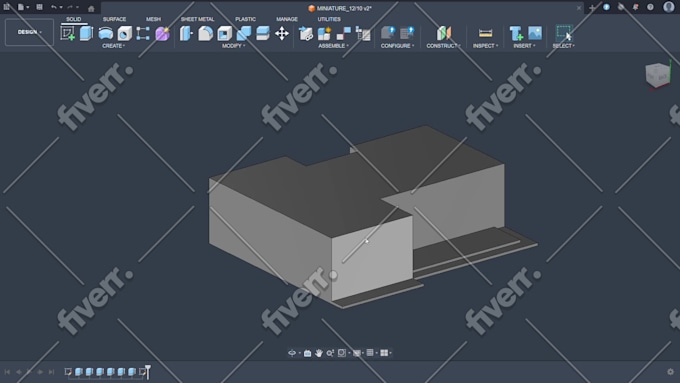The image size is (680, 383).
Task: Select the Extrude tool
Action: pyautogui.click(x=86, y=33)
